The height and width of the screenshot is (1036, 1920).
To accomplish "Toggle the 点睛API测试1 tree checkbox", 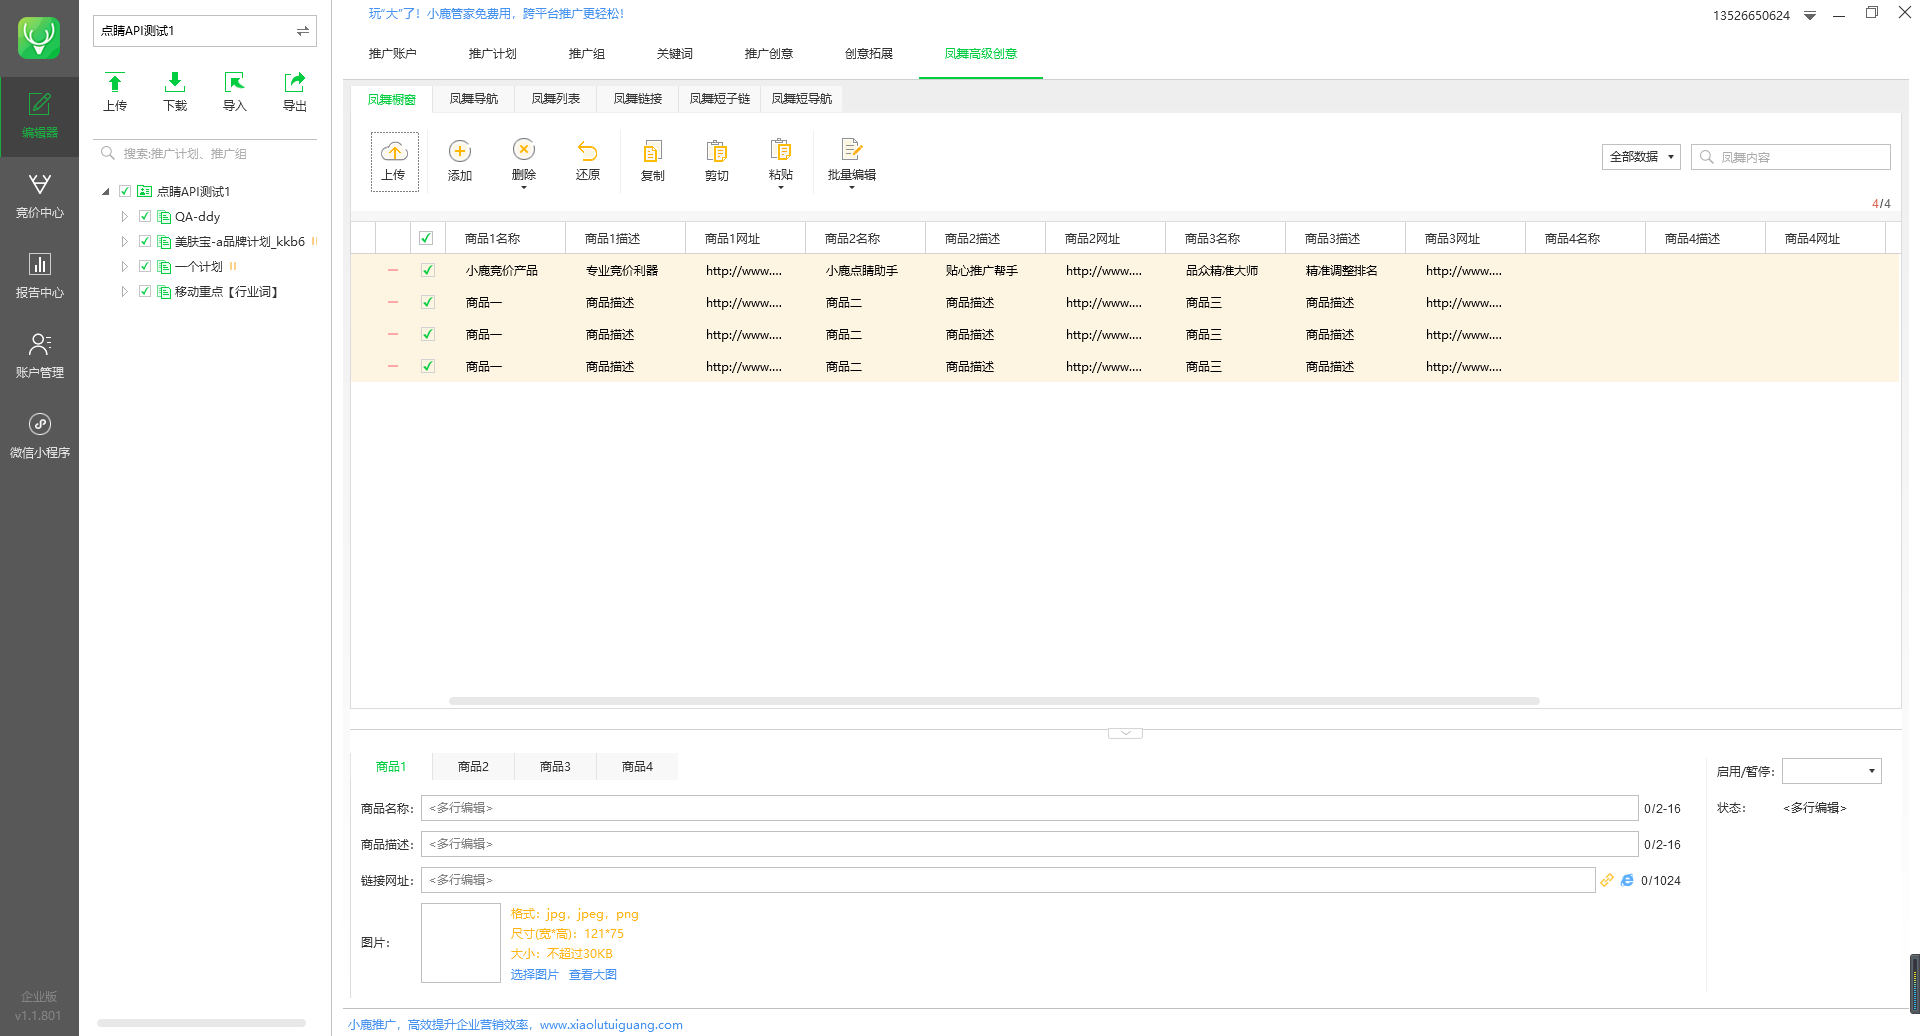I will [125, 191].
